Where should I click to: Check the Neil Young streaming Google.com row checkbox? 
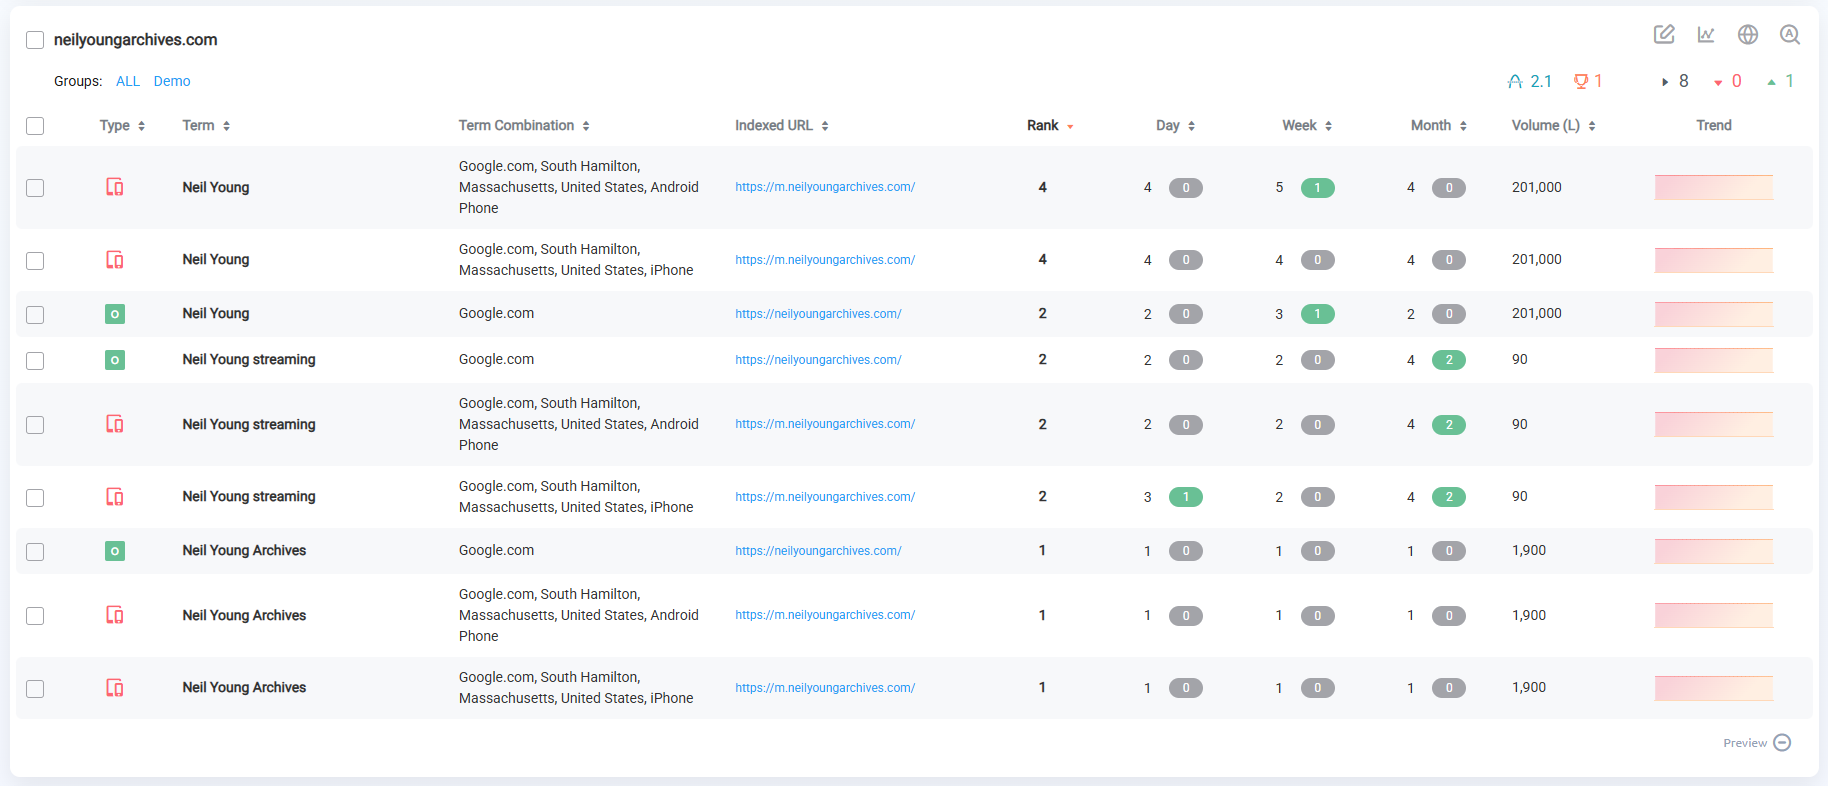[x=35, y=361]
